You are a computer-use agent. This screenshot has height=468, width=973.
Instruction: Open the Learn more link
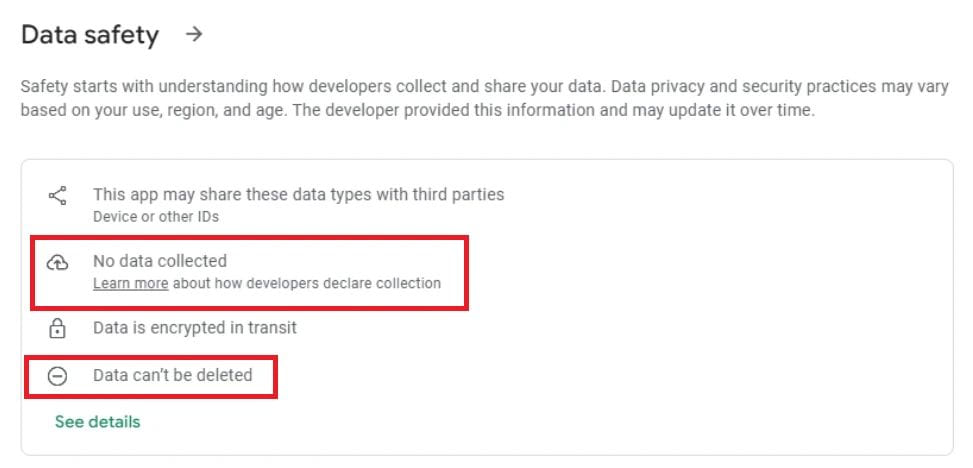130,283
